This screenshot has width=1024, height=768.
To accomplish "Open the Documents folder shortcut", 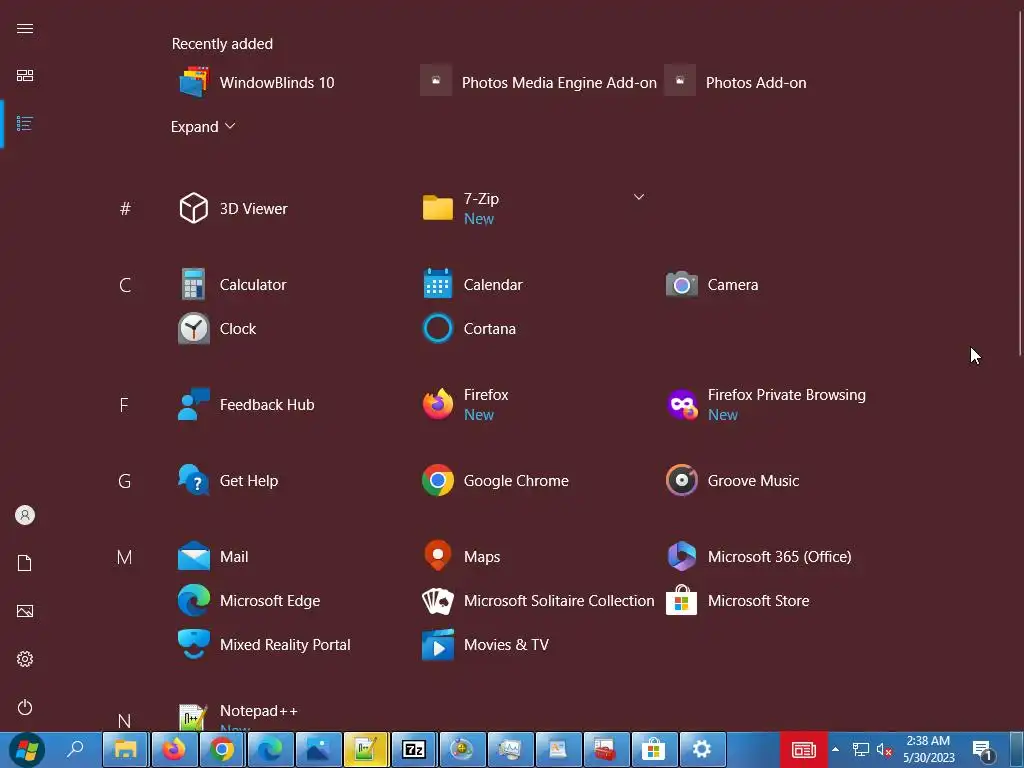I will (25, 563).
